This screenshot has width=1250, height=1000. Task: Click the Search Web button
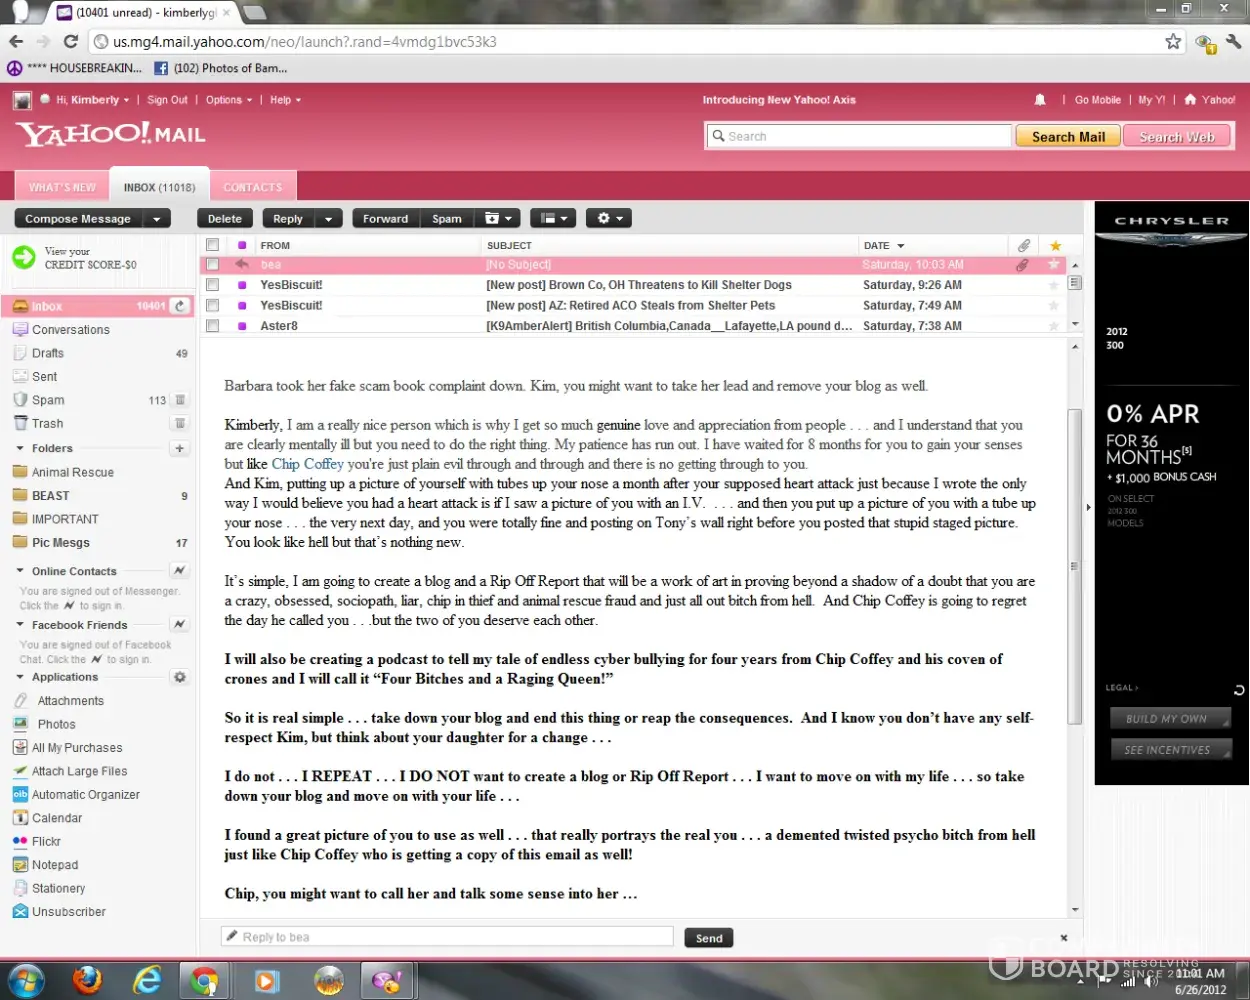tap(1177, 137)
